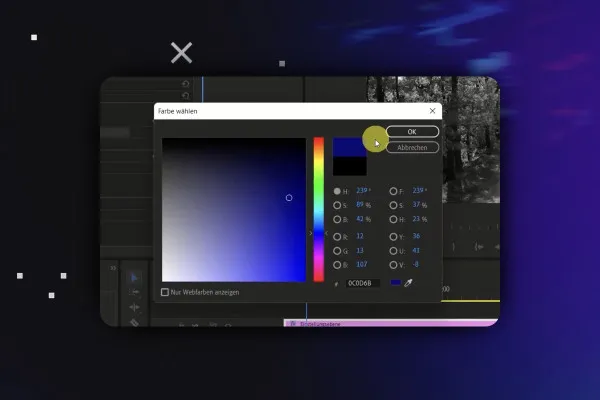This screenshot has width=600, height=400.
Task: Select the blue B radio valued 107
Action: click(337, 265)
